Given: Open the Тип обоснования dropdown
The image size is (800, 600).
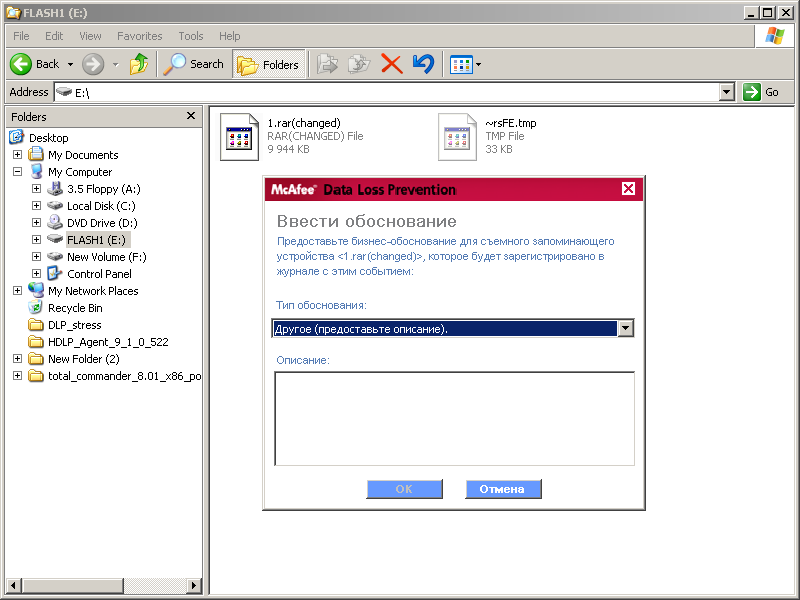Looking at the screenshot, I should click(626, 328).
